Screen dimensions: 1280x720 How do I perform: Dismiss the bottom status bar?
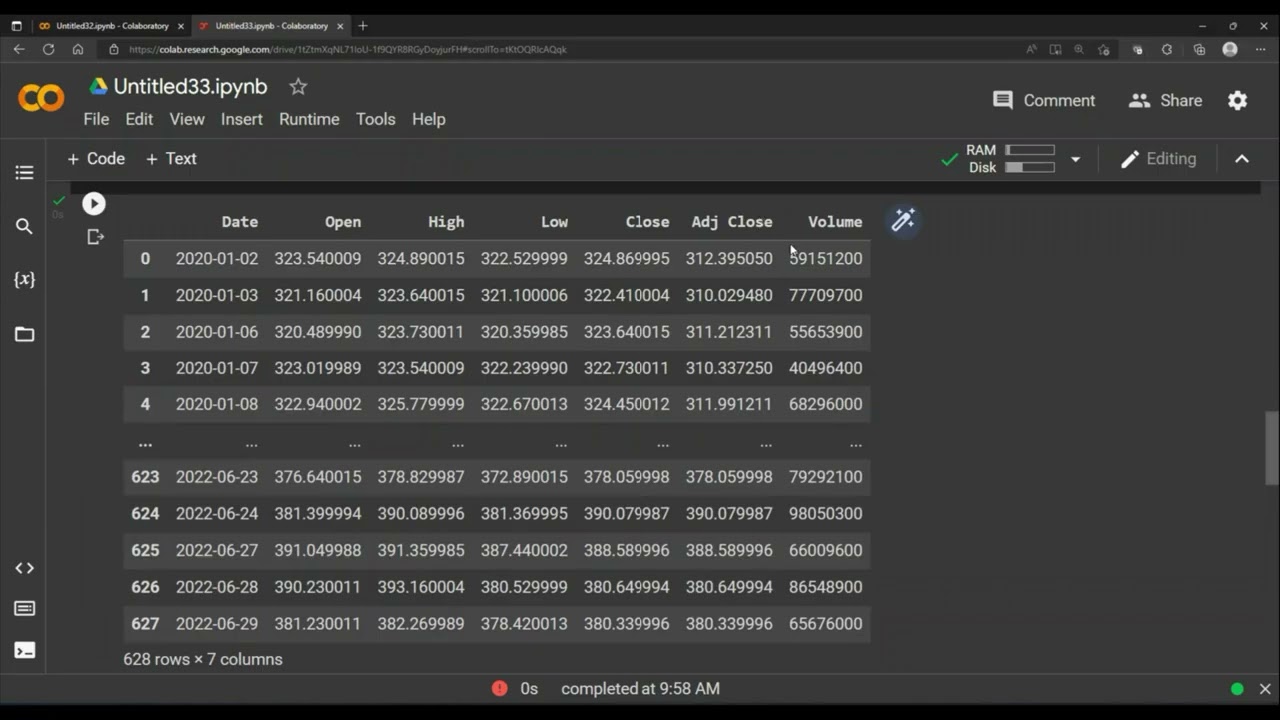(1265, 689)
